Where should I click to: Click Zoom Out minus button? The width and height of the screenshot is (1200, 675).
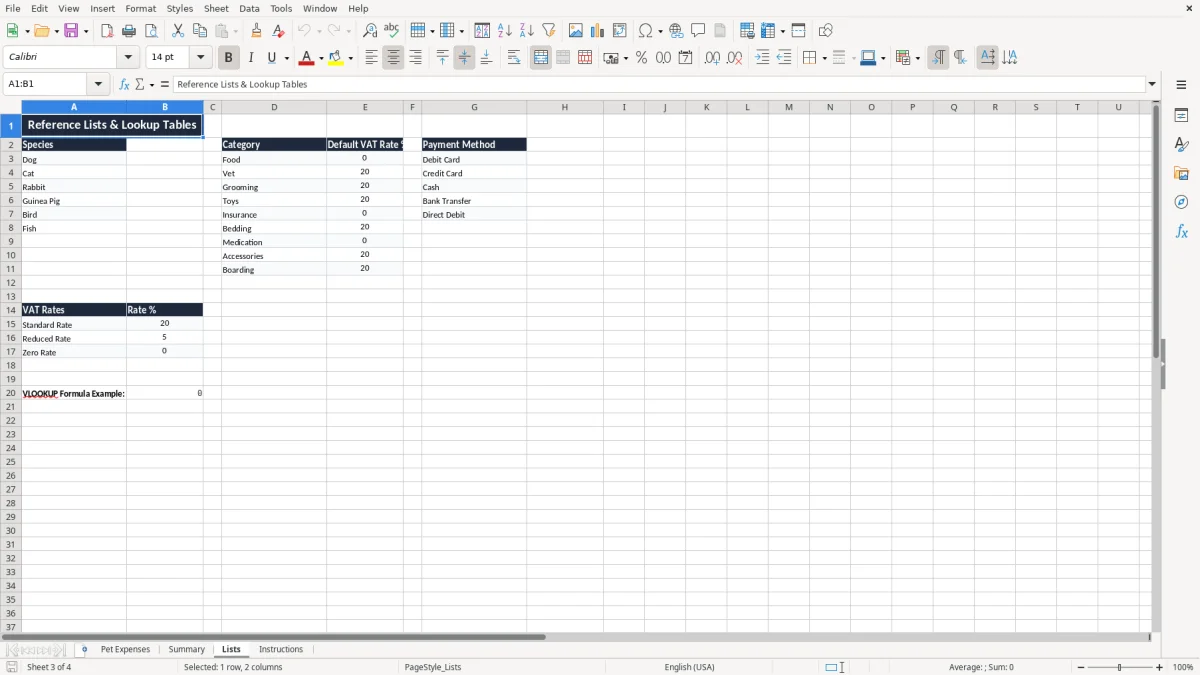(x=1081, y=667)
